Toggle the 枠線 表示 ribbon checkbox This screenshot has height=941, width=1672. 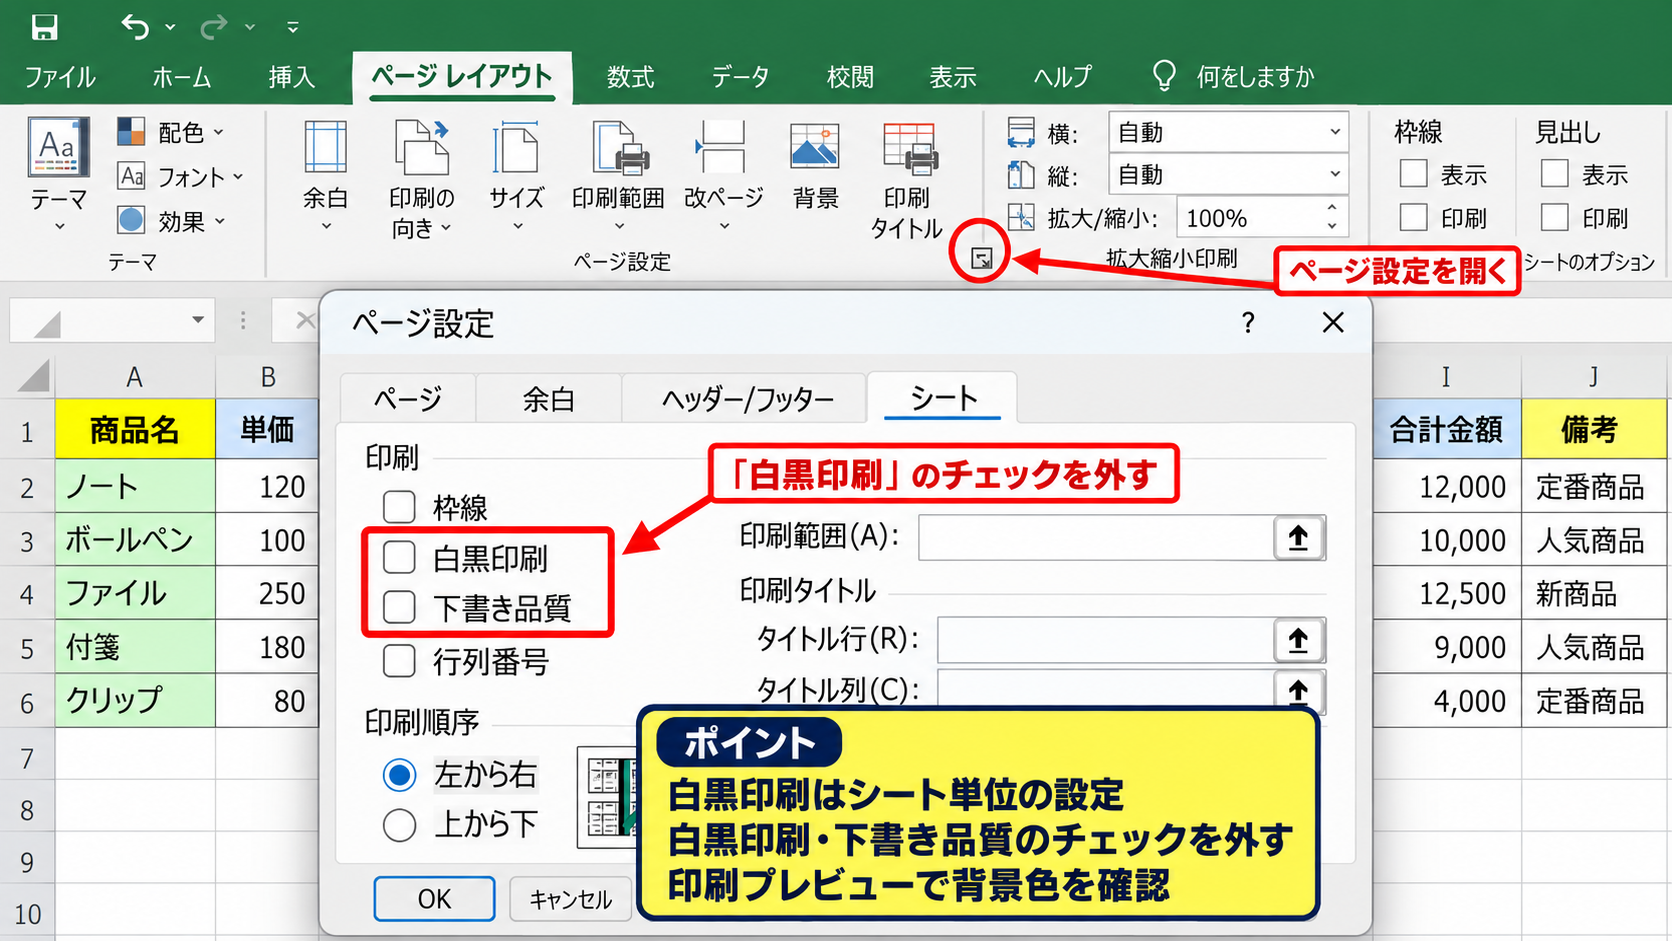pyautogui.click(x=1413, y=174)
